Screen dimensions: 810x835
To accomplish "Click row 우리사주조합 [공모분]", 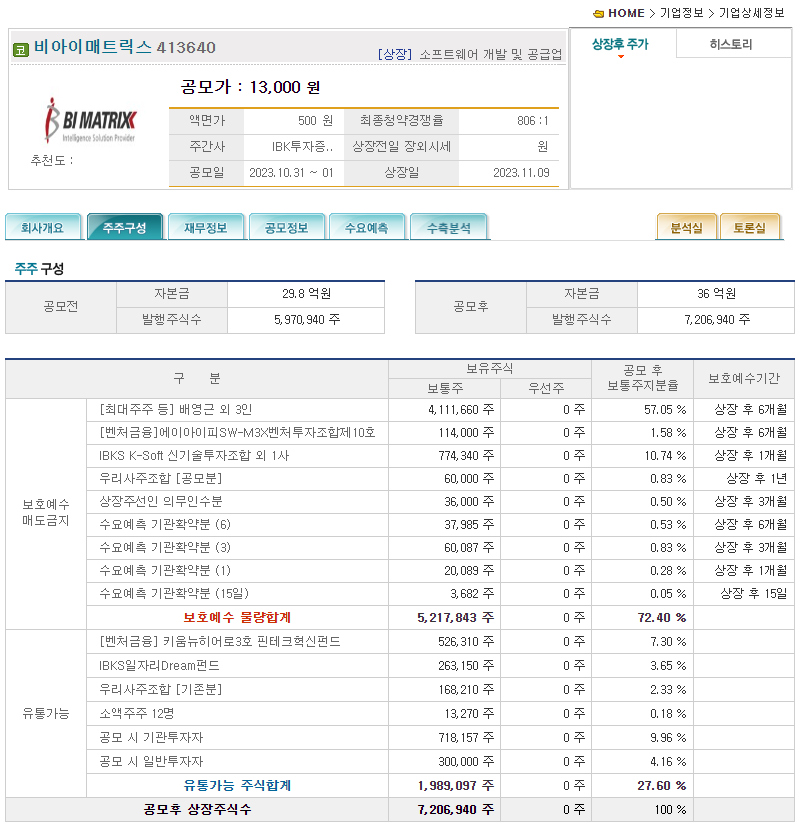I will point(160,478).
